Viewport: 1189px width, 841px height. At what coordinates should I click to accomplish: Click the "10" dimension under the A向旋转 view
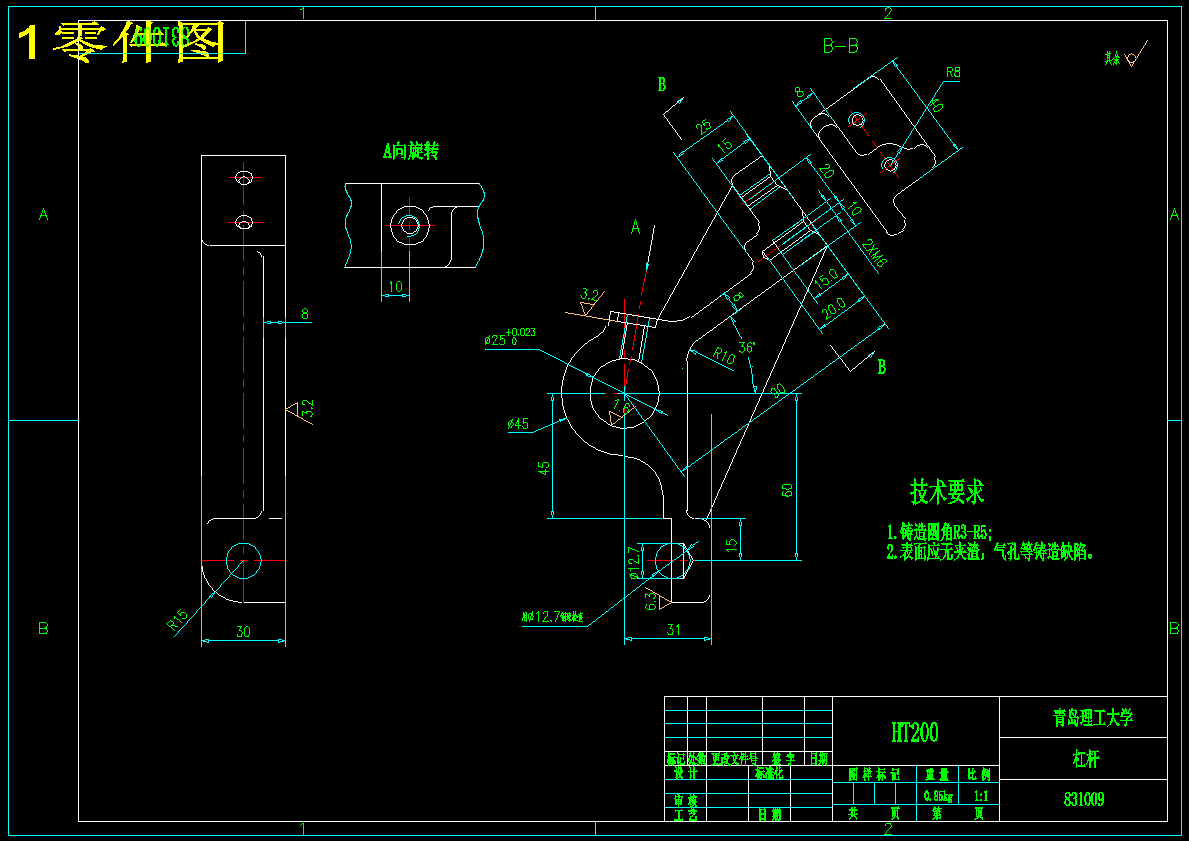click(x=395, y=287)
